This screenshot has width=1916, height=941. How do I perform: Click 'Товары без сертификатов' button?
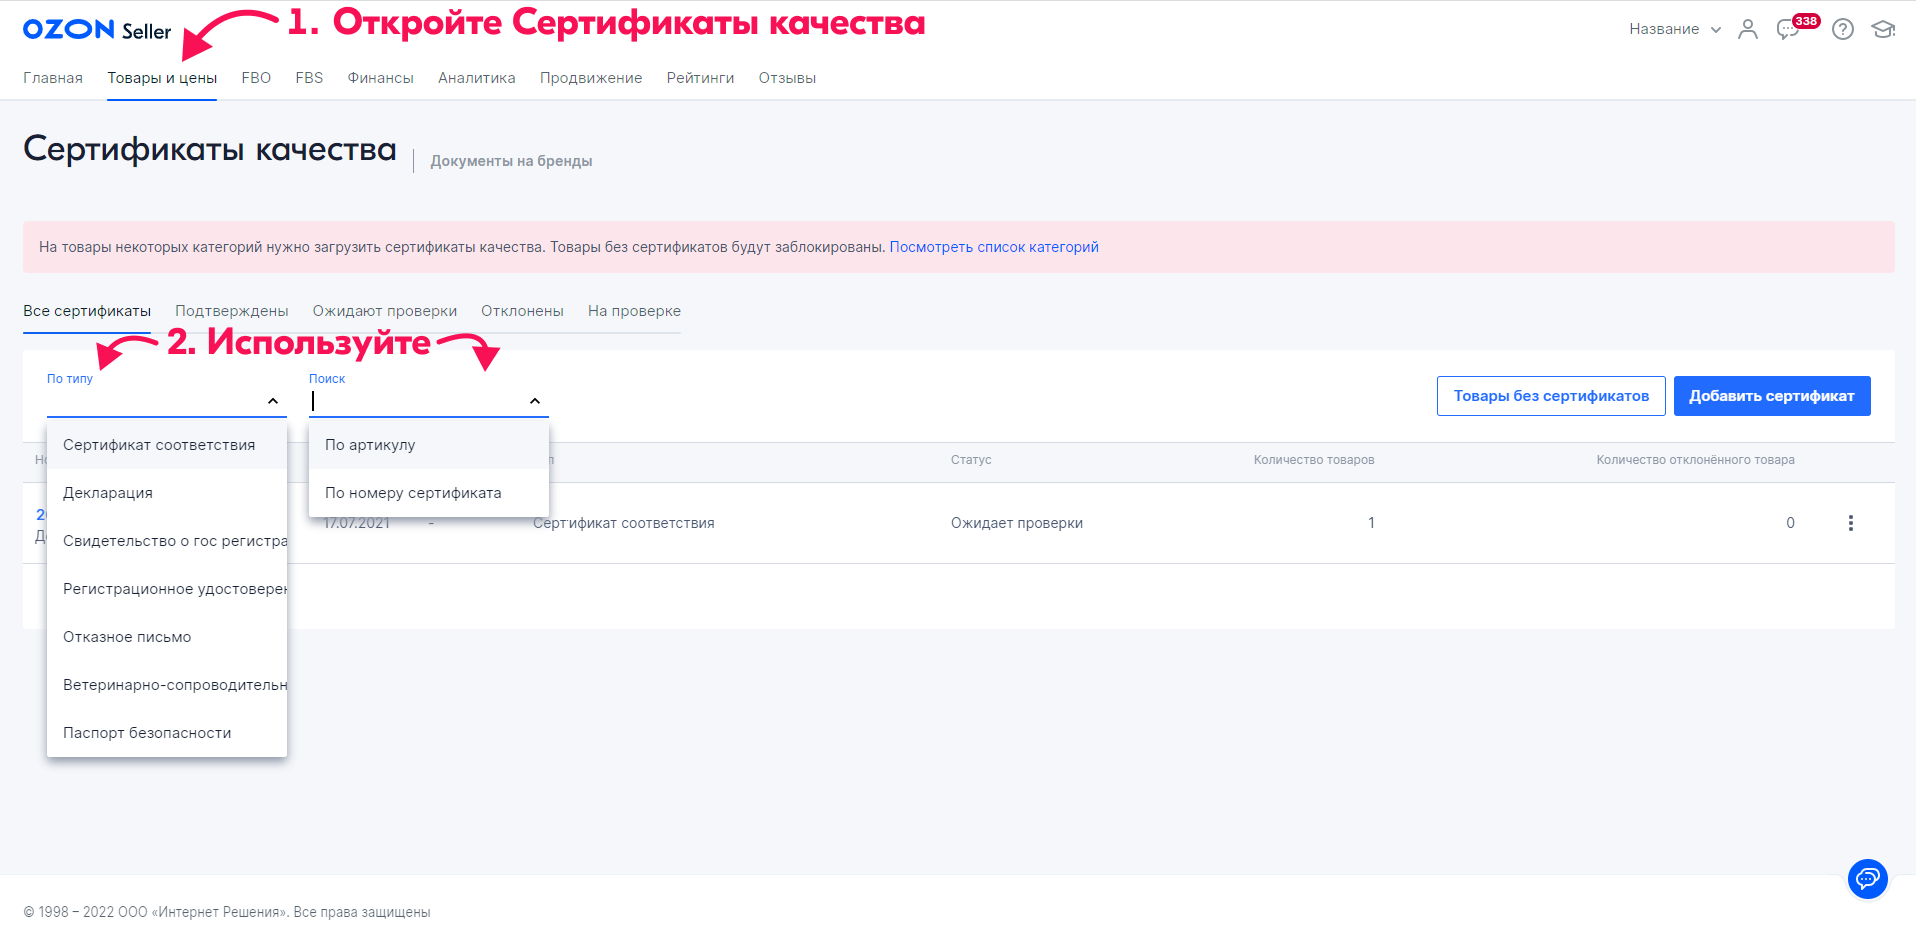pyautogui.click(x=1550, y=396)
